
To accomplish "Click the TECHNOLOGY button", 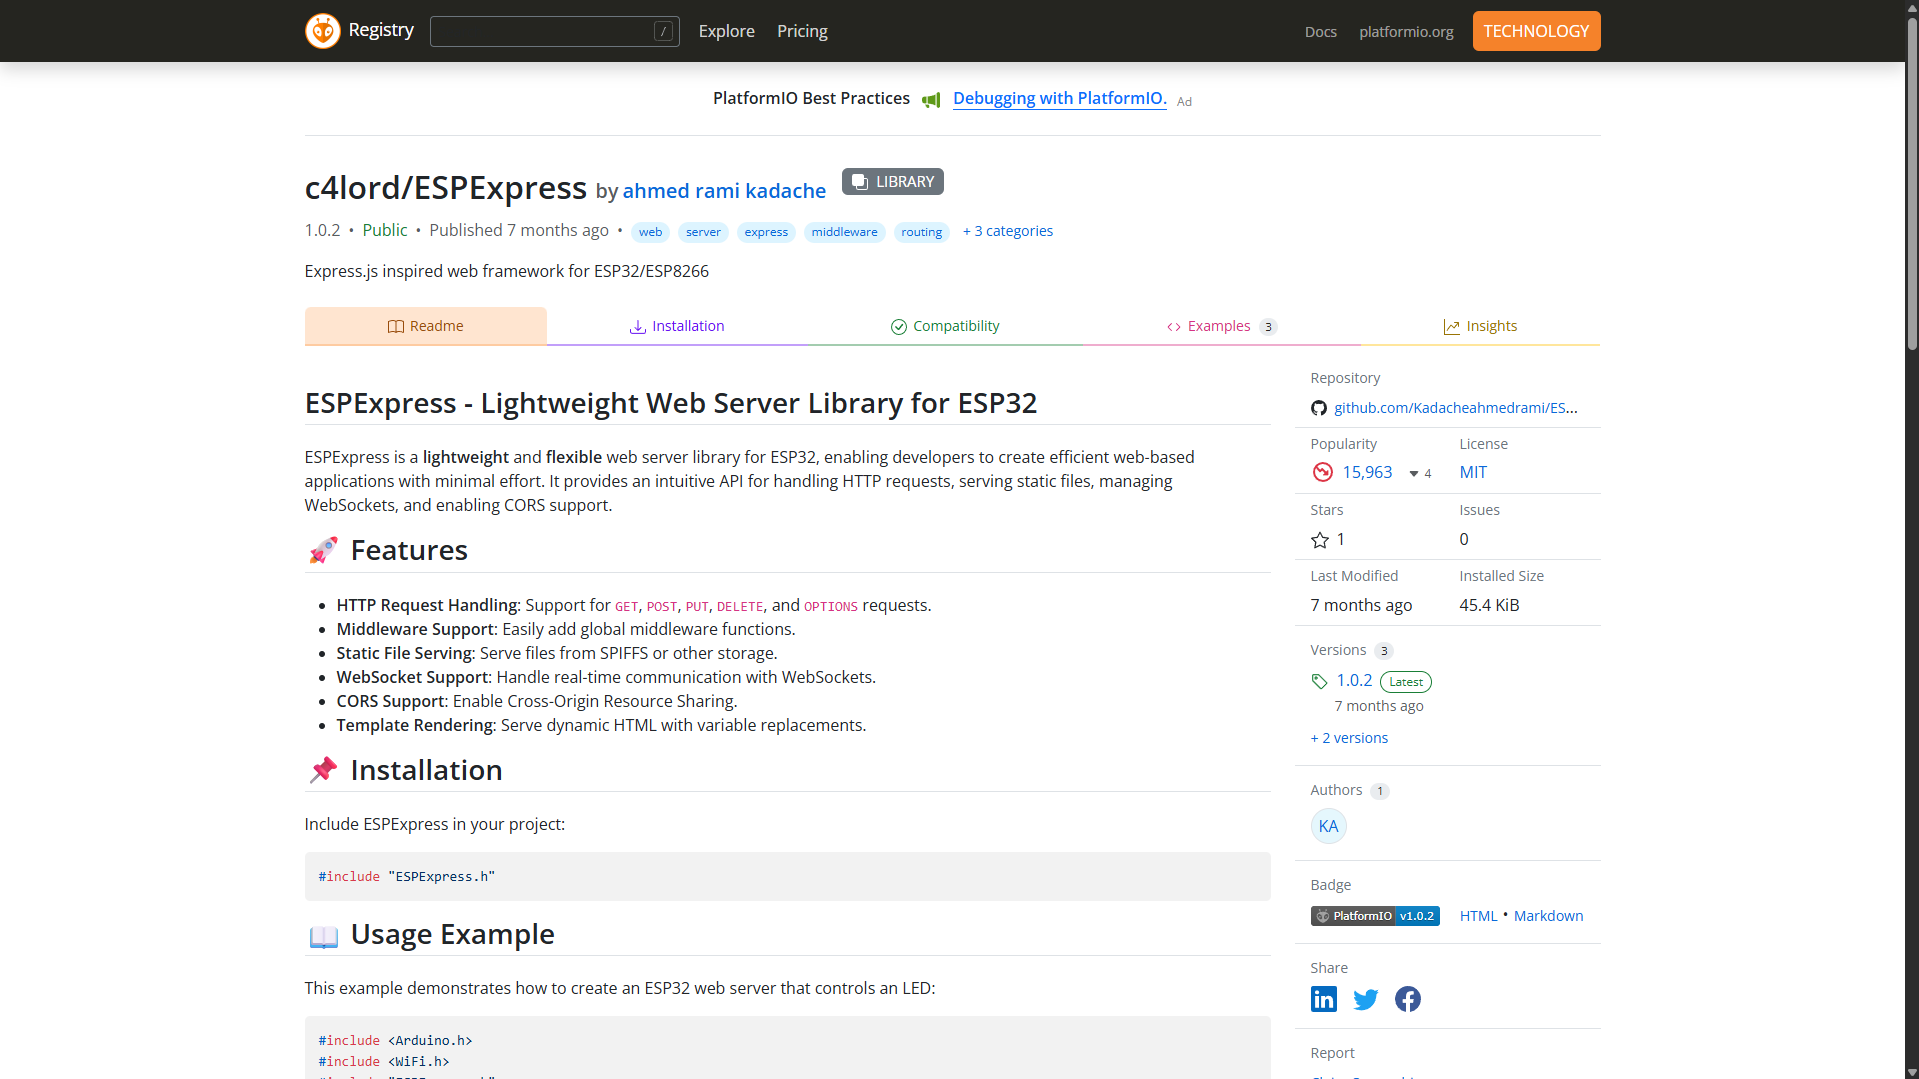I will (1536, 31).
